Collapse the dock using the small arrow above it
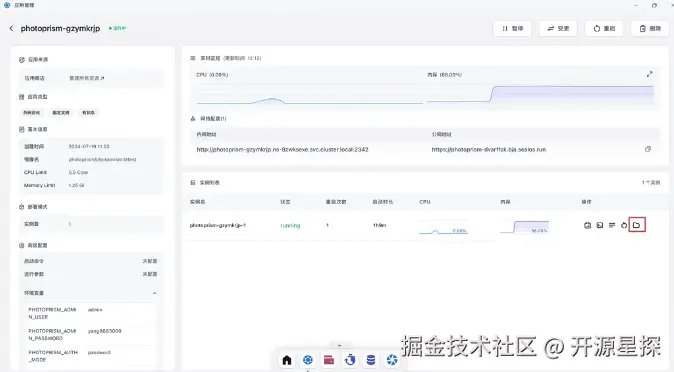This screenshot has width=674, height=372. coord(339,345)
